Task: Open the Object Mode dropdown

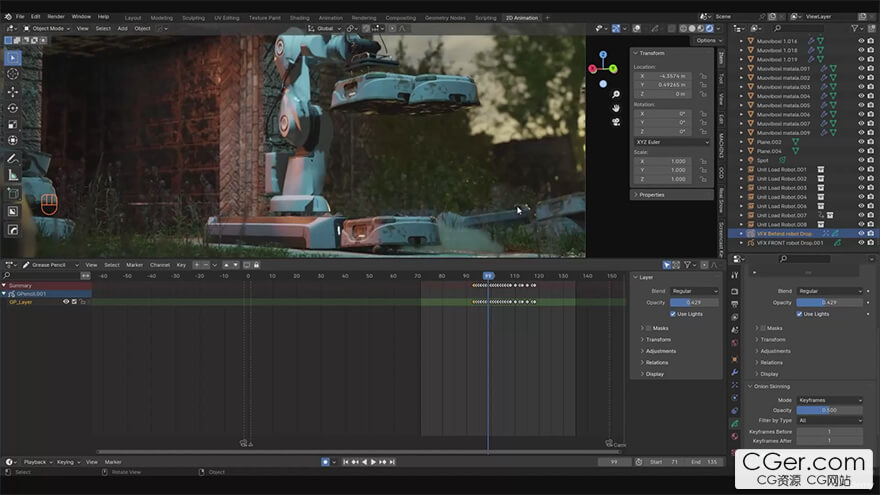Action: (x=47, y=29)
